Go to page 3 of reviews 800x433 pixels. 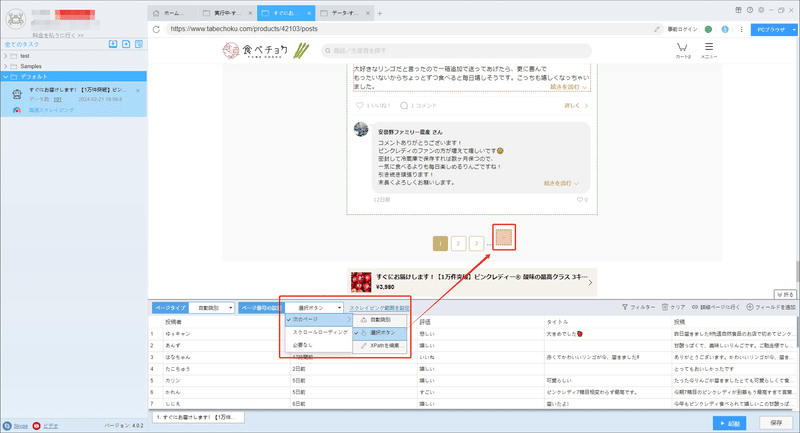coord(476,244)
